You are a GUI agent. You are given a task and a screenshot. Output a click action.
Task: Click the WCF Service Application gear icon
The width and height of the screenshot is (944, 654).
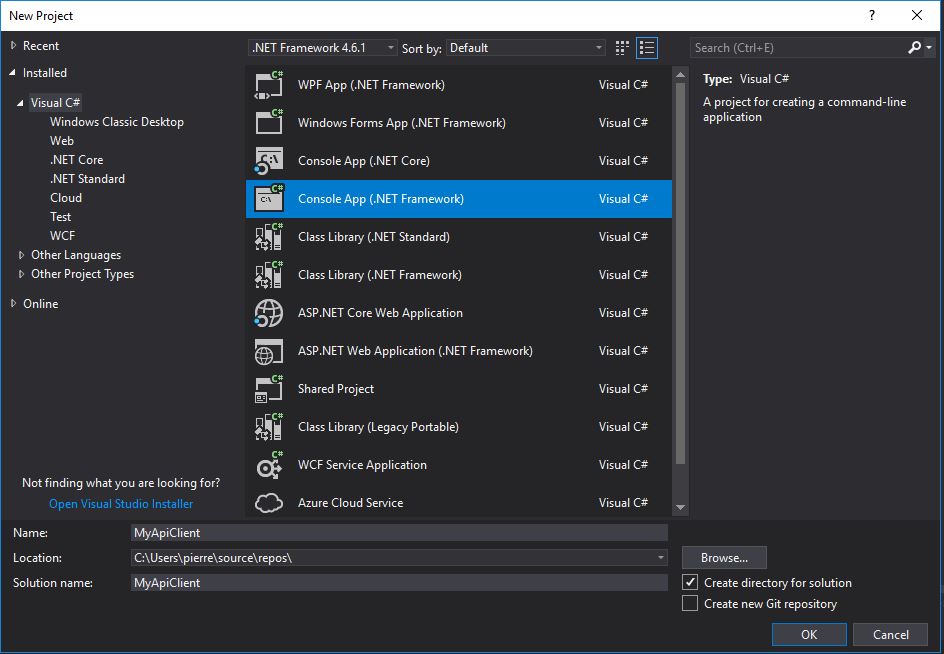[269, 465]
